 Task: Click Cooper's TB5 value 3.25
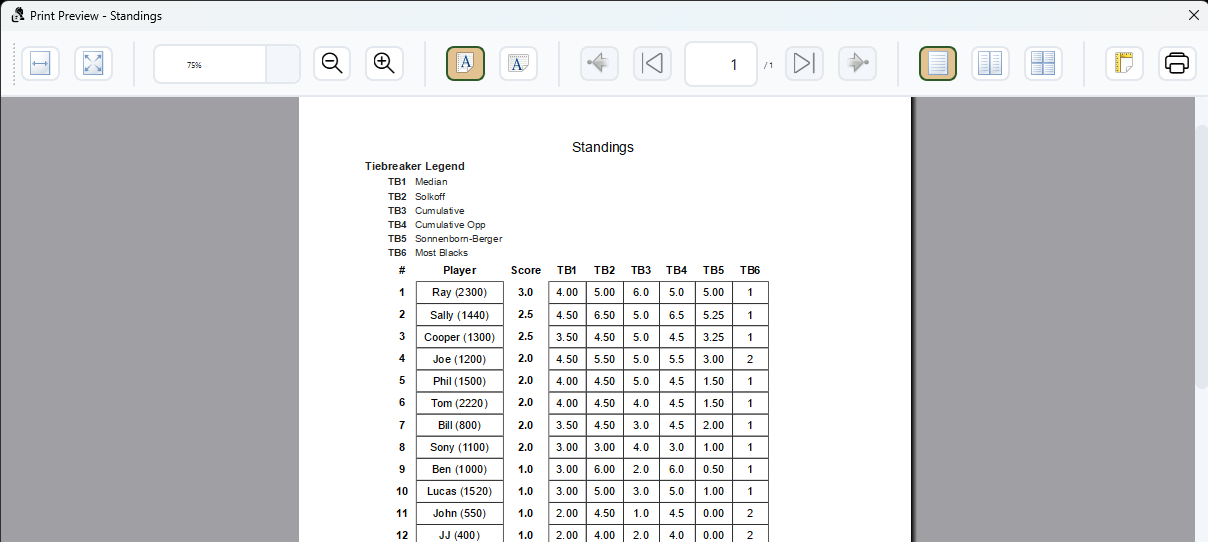tap(713, 337)
